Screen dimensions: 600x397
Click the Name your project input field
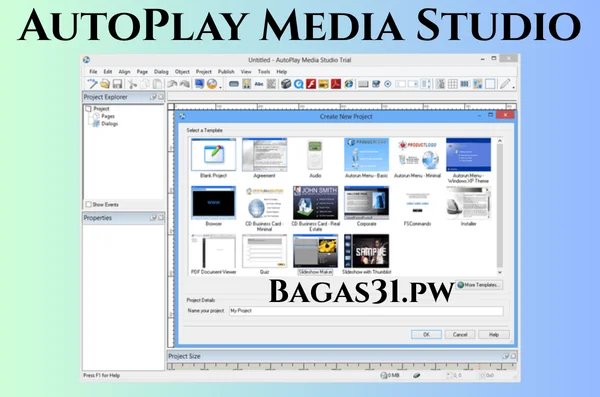pos(366,311)
